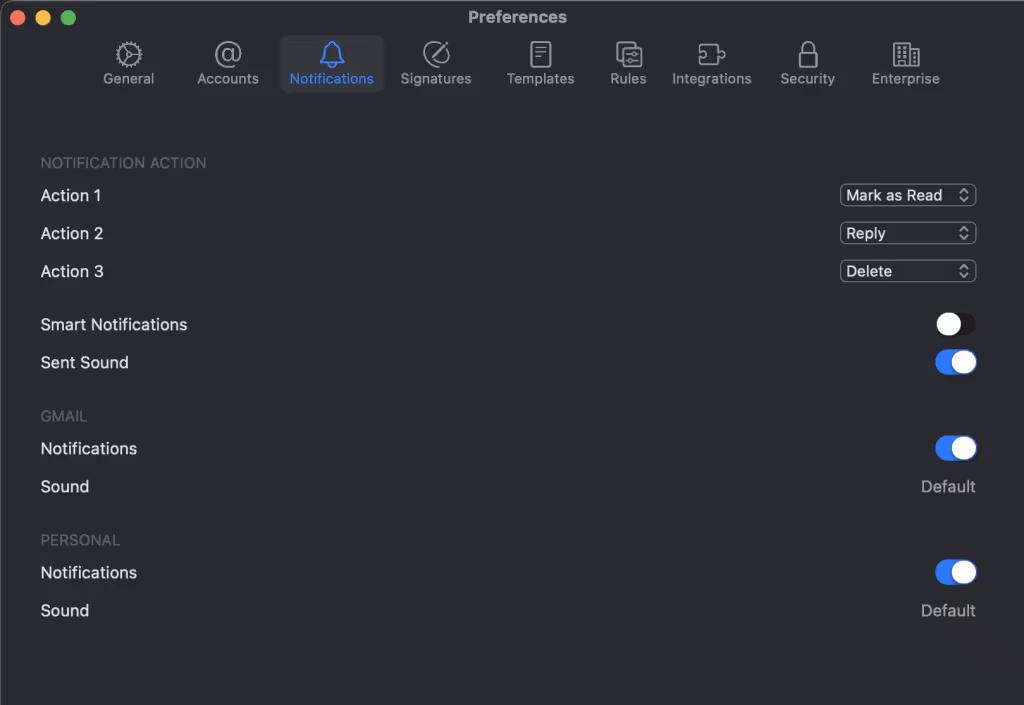The width and height of the screenshot is (1024, 705).
Task: Click the PERSONAL section header
Action: [x=80, y=540]
